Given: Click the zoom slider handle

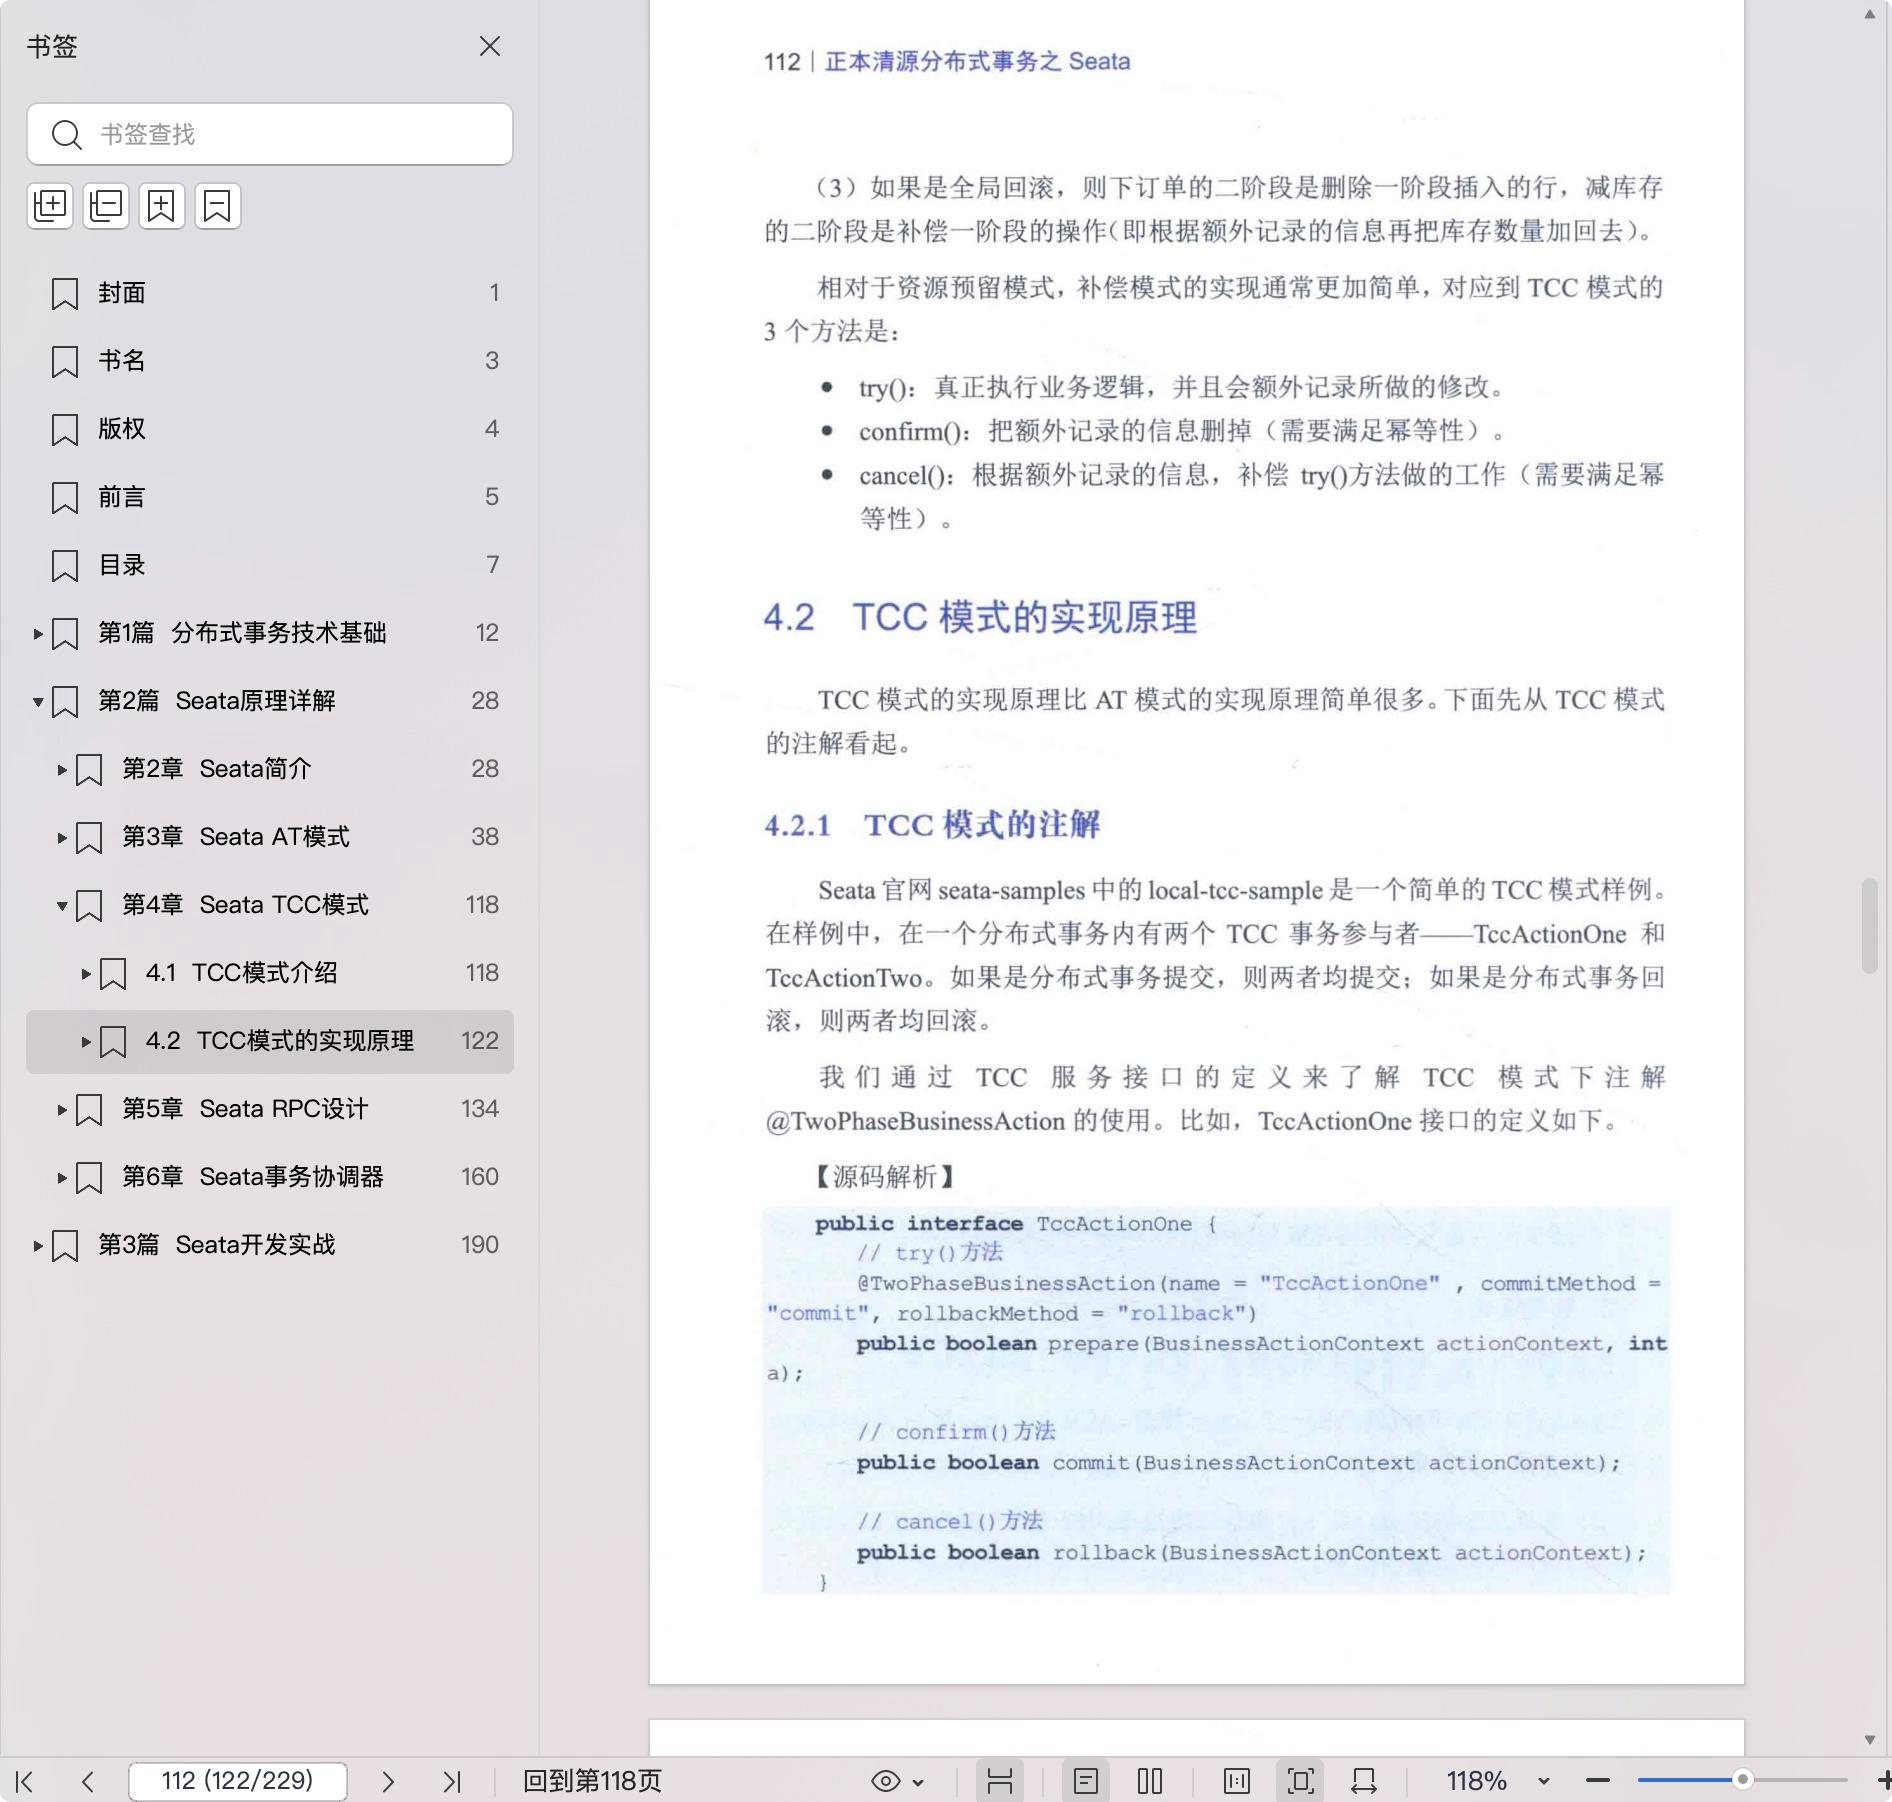Looking at the screenshot, I should coord(1742,1780).
